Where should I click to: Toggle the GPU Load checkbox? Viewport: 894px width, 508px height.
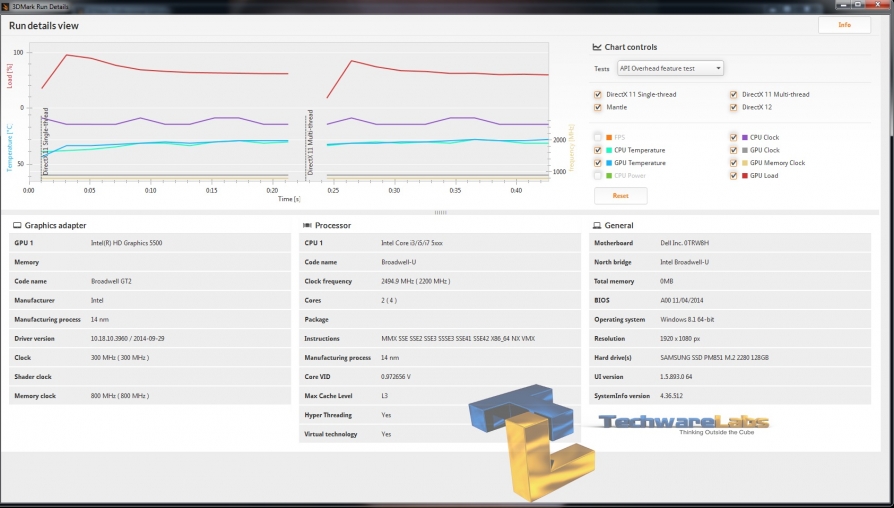pos(733,176)
